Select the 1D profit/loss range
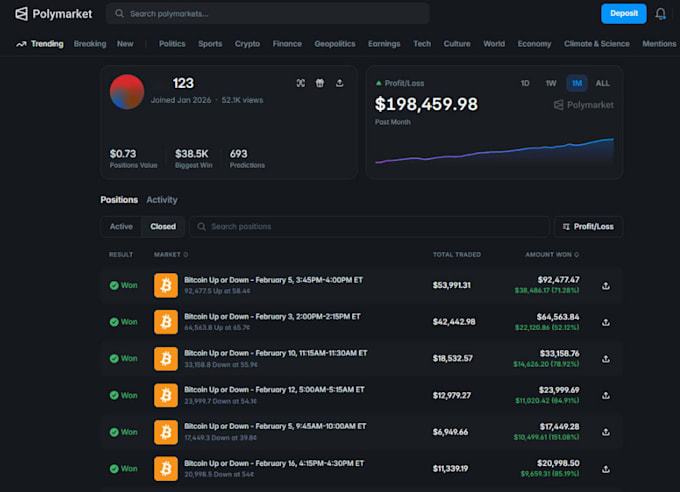Viewport: 680px width, 492px height. (x=525, y=83)
